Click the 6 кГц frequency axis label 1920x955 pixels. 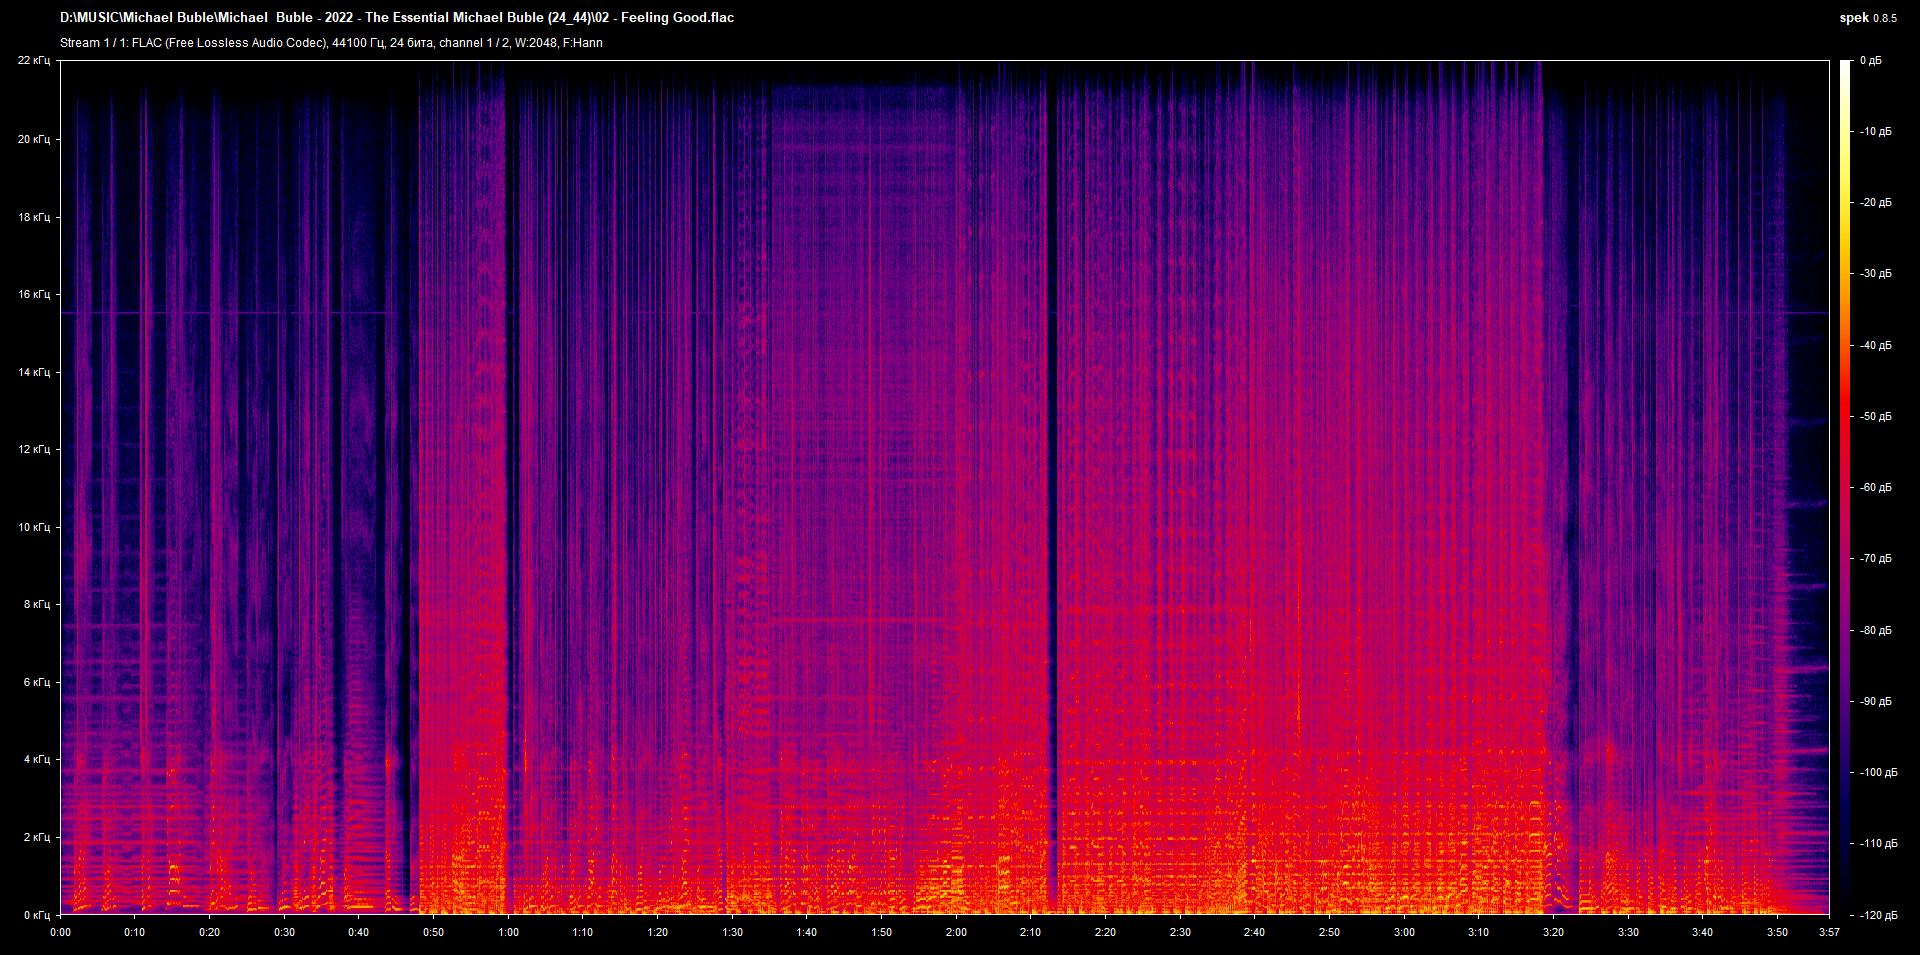click(37, 682)
